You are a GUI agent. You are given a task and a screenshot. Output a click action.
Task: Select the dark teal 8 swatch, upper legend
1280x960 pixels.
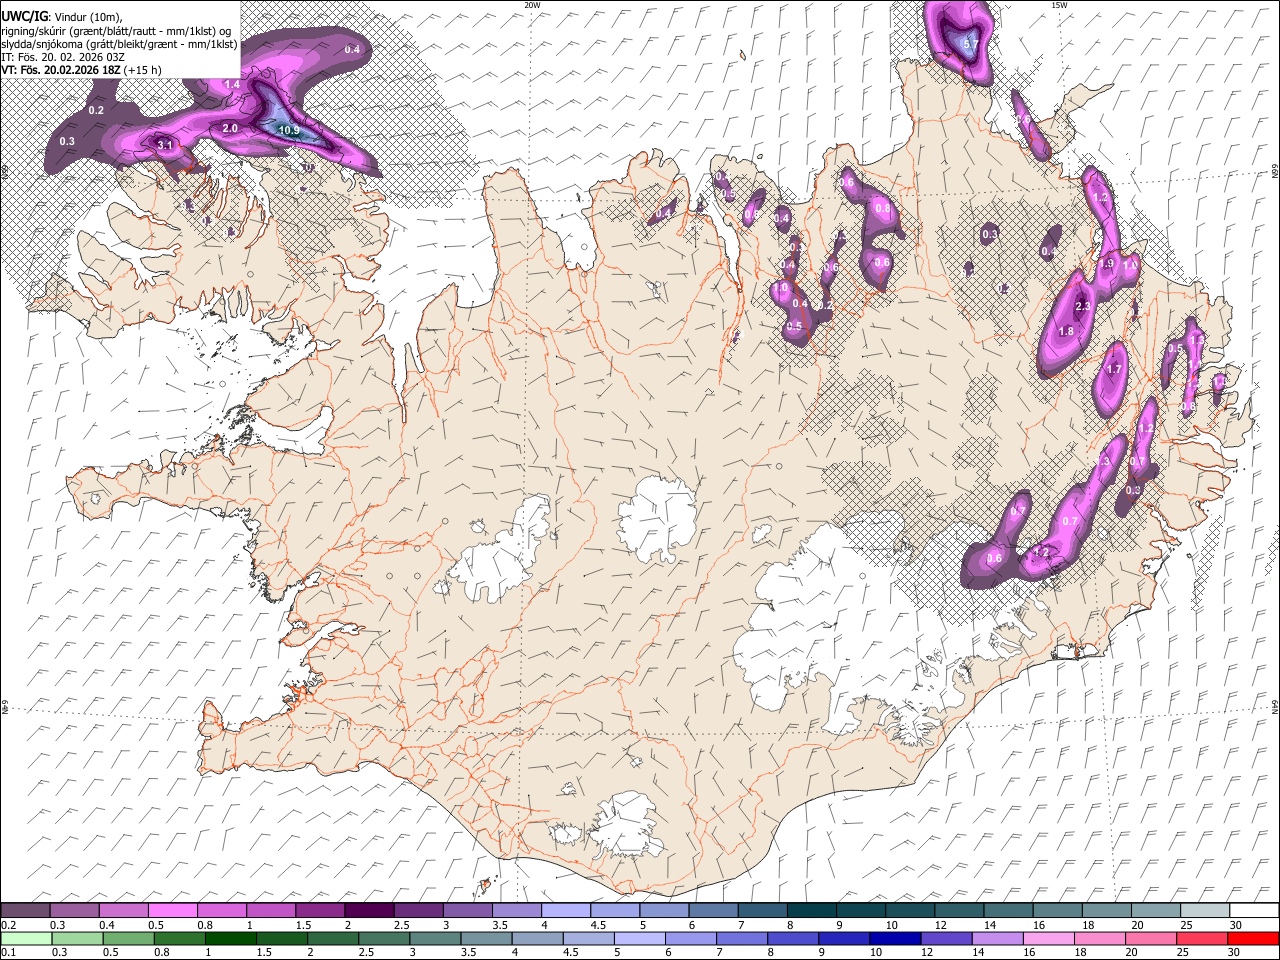(811, 910)
